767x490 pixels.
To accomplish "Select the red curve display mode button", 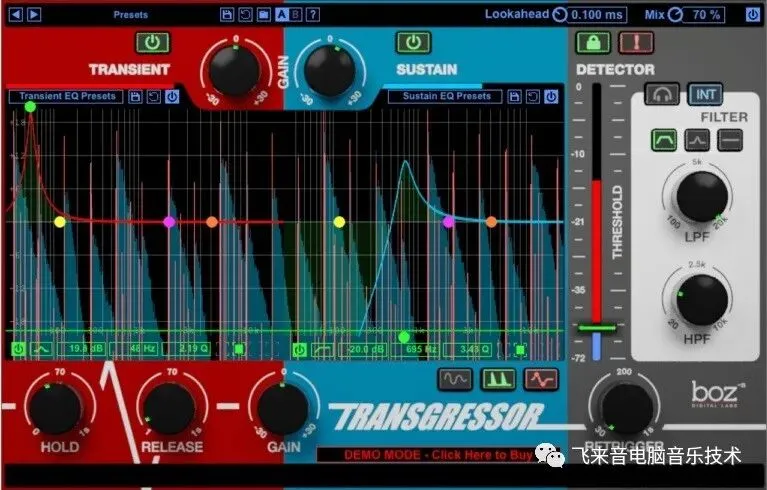I will click(541, 379).
